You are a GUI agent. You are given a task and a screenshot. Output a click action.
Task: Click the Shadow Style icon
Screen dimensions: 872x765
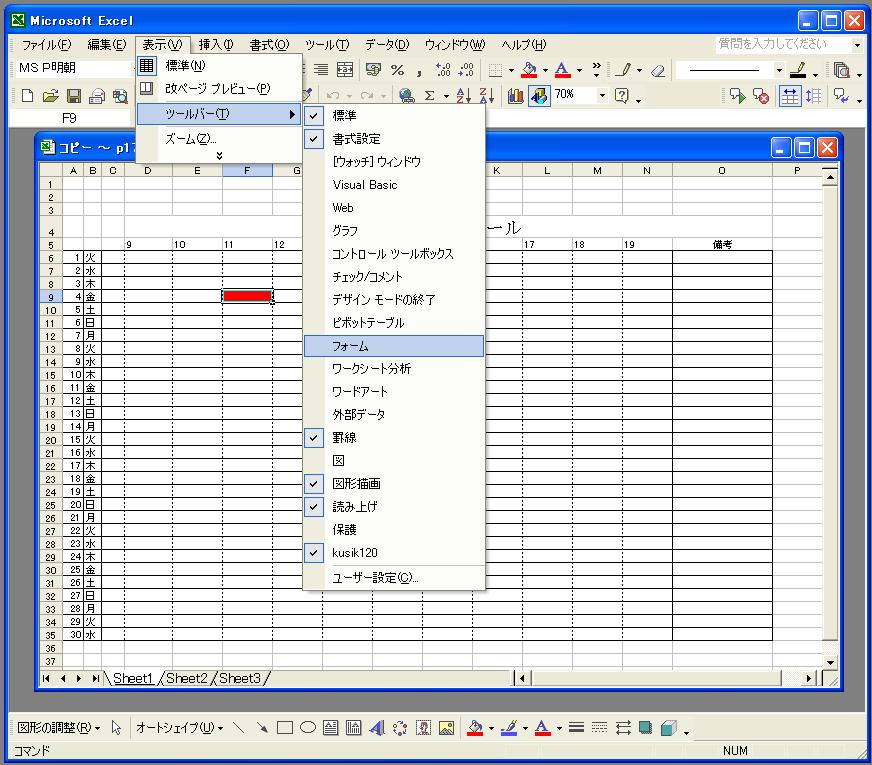646,728
